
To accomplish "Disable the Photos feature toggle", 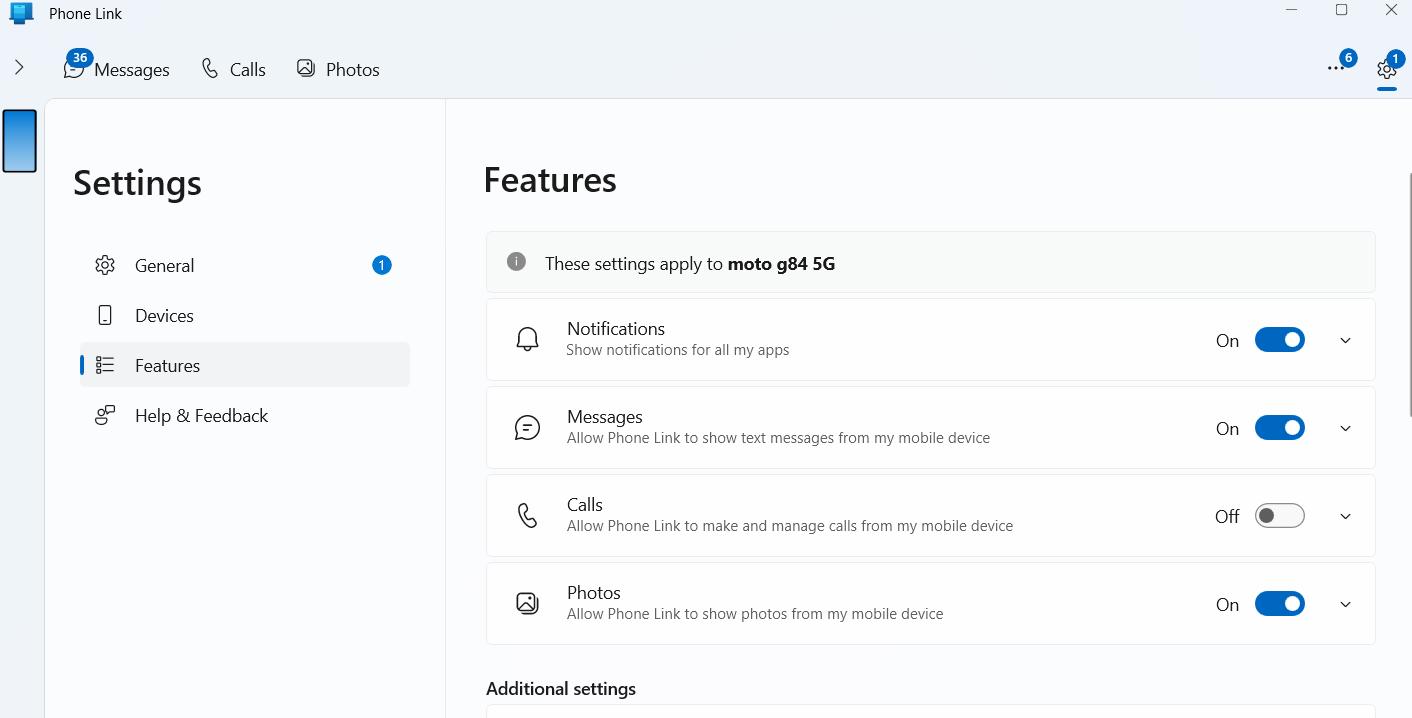I will coord(1280,603).
